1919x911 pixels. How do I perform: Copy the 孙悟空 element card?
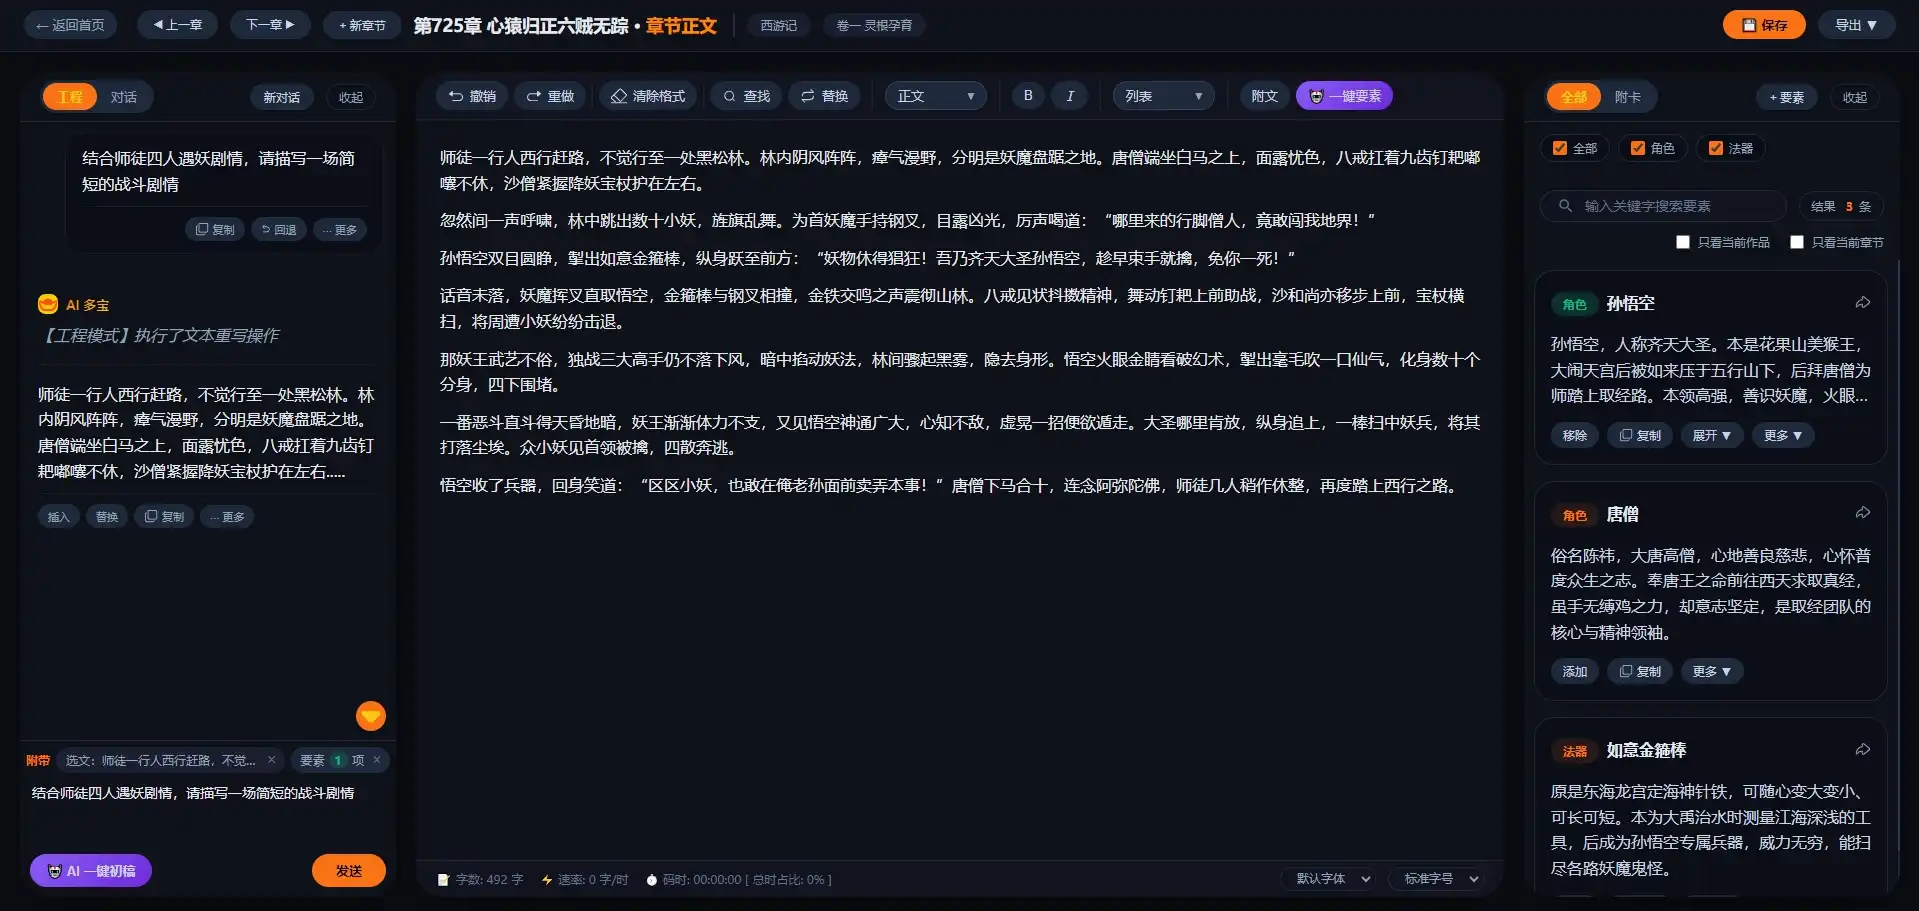[1640, 435]
